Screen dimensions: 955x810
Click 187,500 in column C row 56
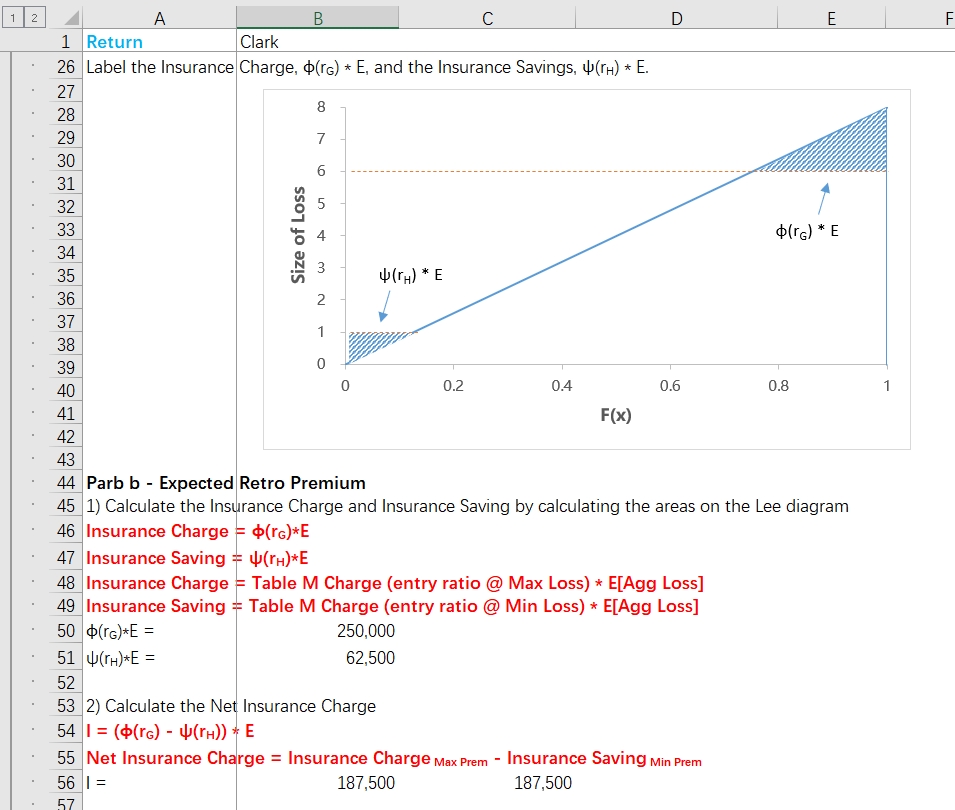point(543,783)
